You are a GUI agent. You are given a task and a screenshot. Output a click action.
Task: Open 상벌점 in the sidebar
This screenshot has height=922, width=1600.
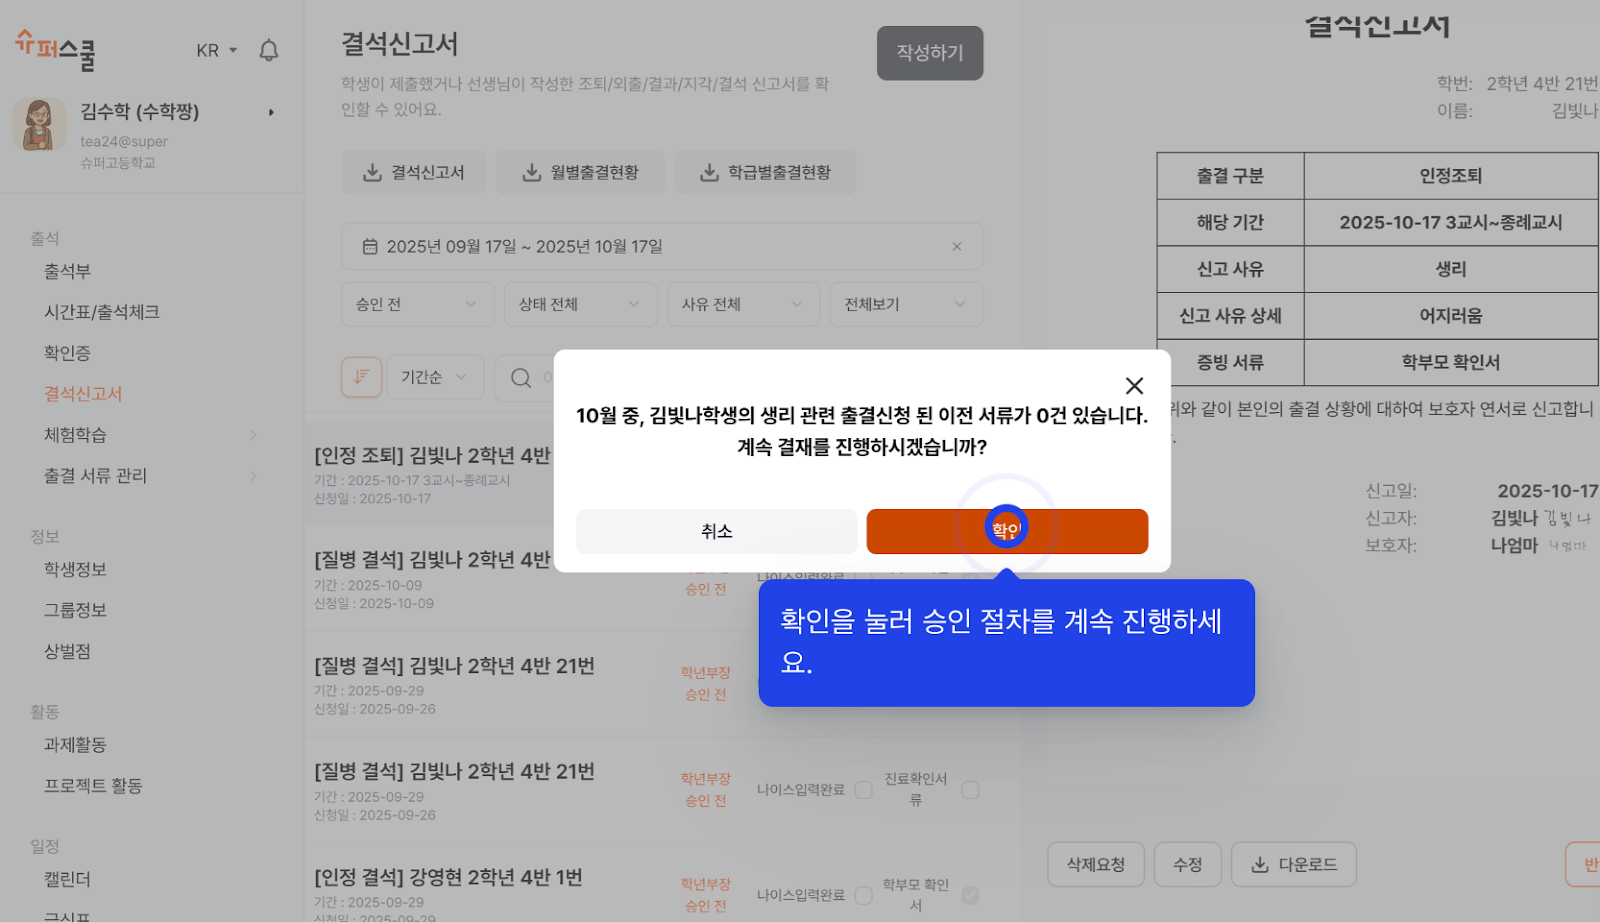pos(67,651)
